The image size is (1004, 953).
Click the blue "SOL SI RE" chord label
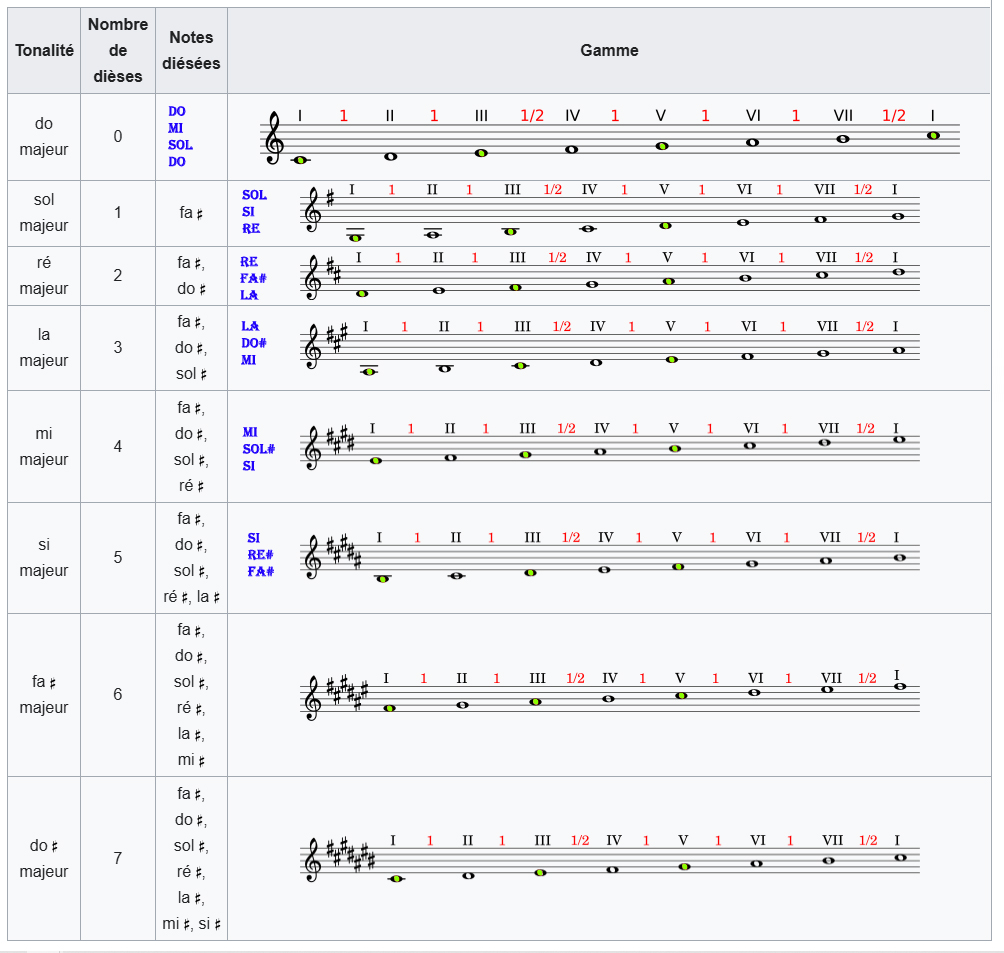[254, 212]
